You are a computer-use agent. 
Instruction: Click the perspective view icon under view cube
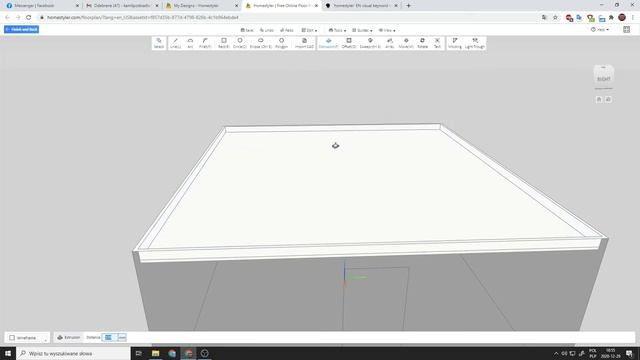tap(608, 99)
